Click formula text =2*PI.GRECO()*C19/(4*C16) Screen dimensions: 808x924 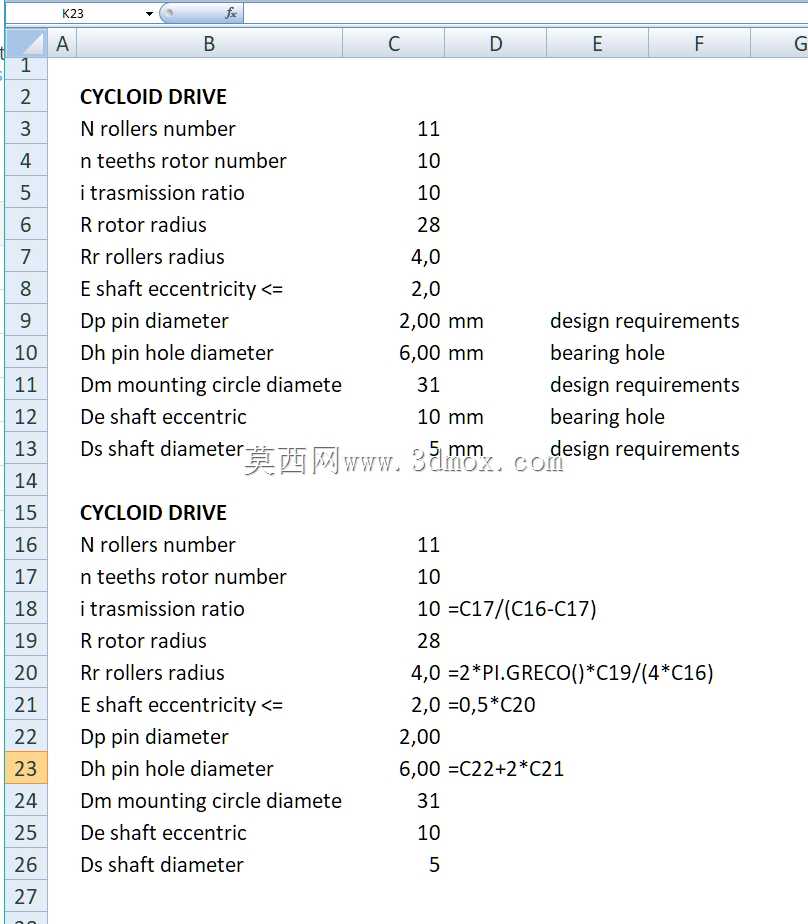pos(581,672)
